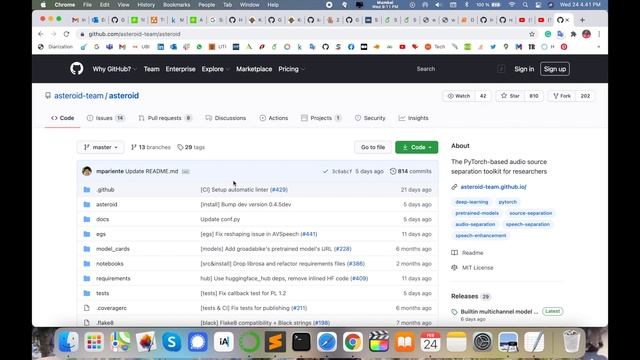640x360 pixels.
Task: Expand the commit message ellipsis
Action: pyautogui.click(x=185, y=171)
